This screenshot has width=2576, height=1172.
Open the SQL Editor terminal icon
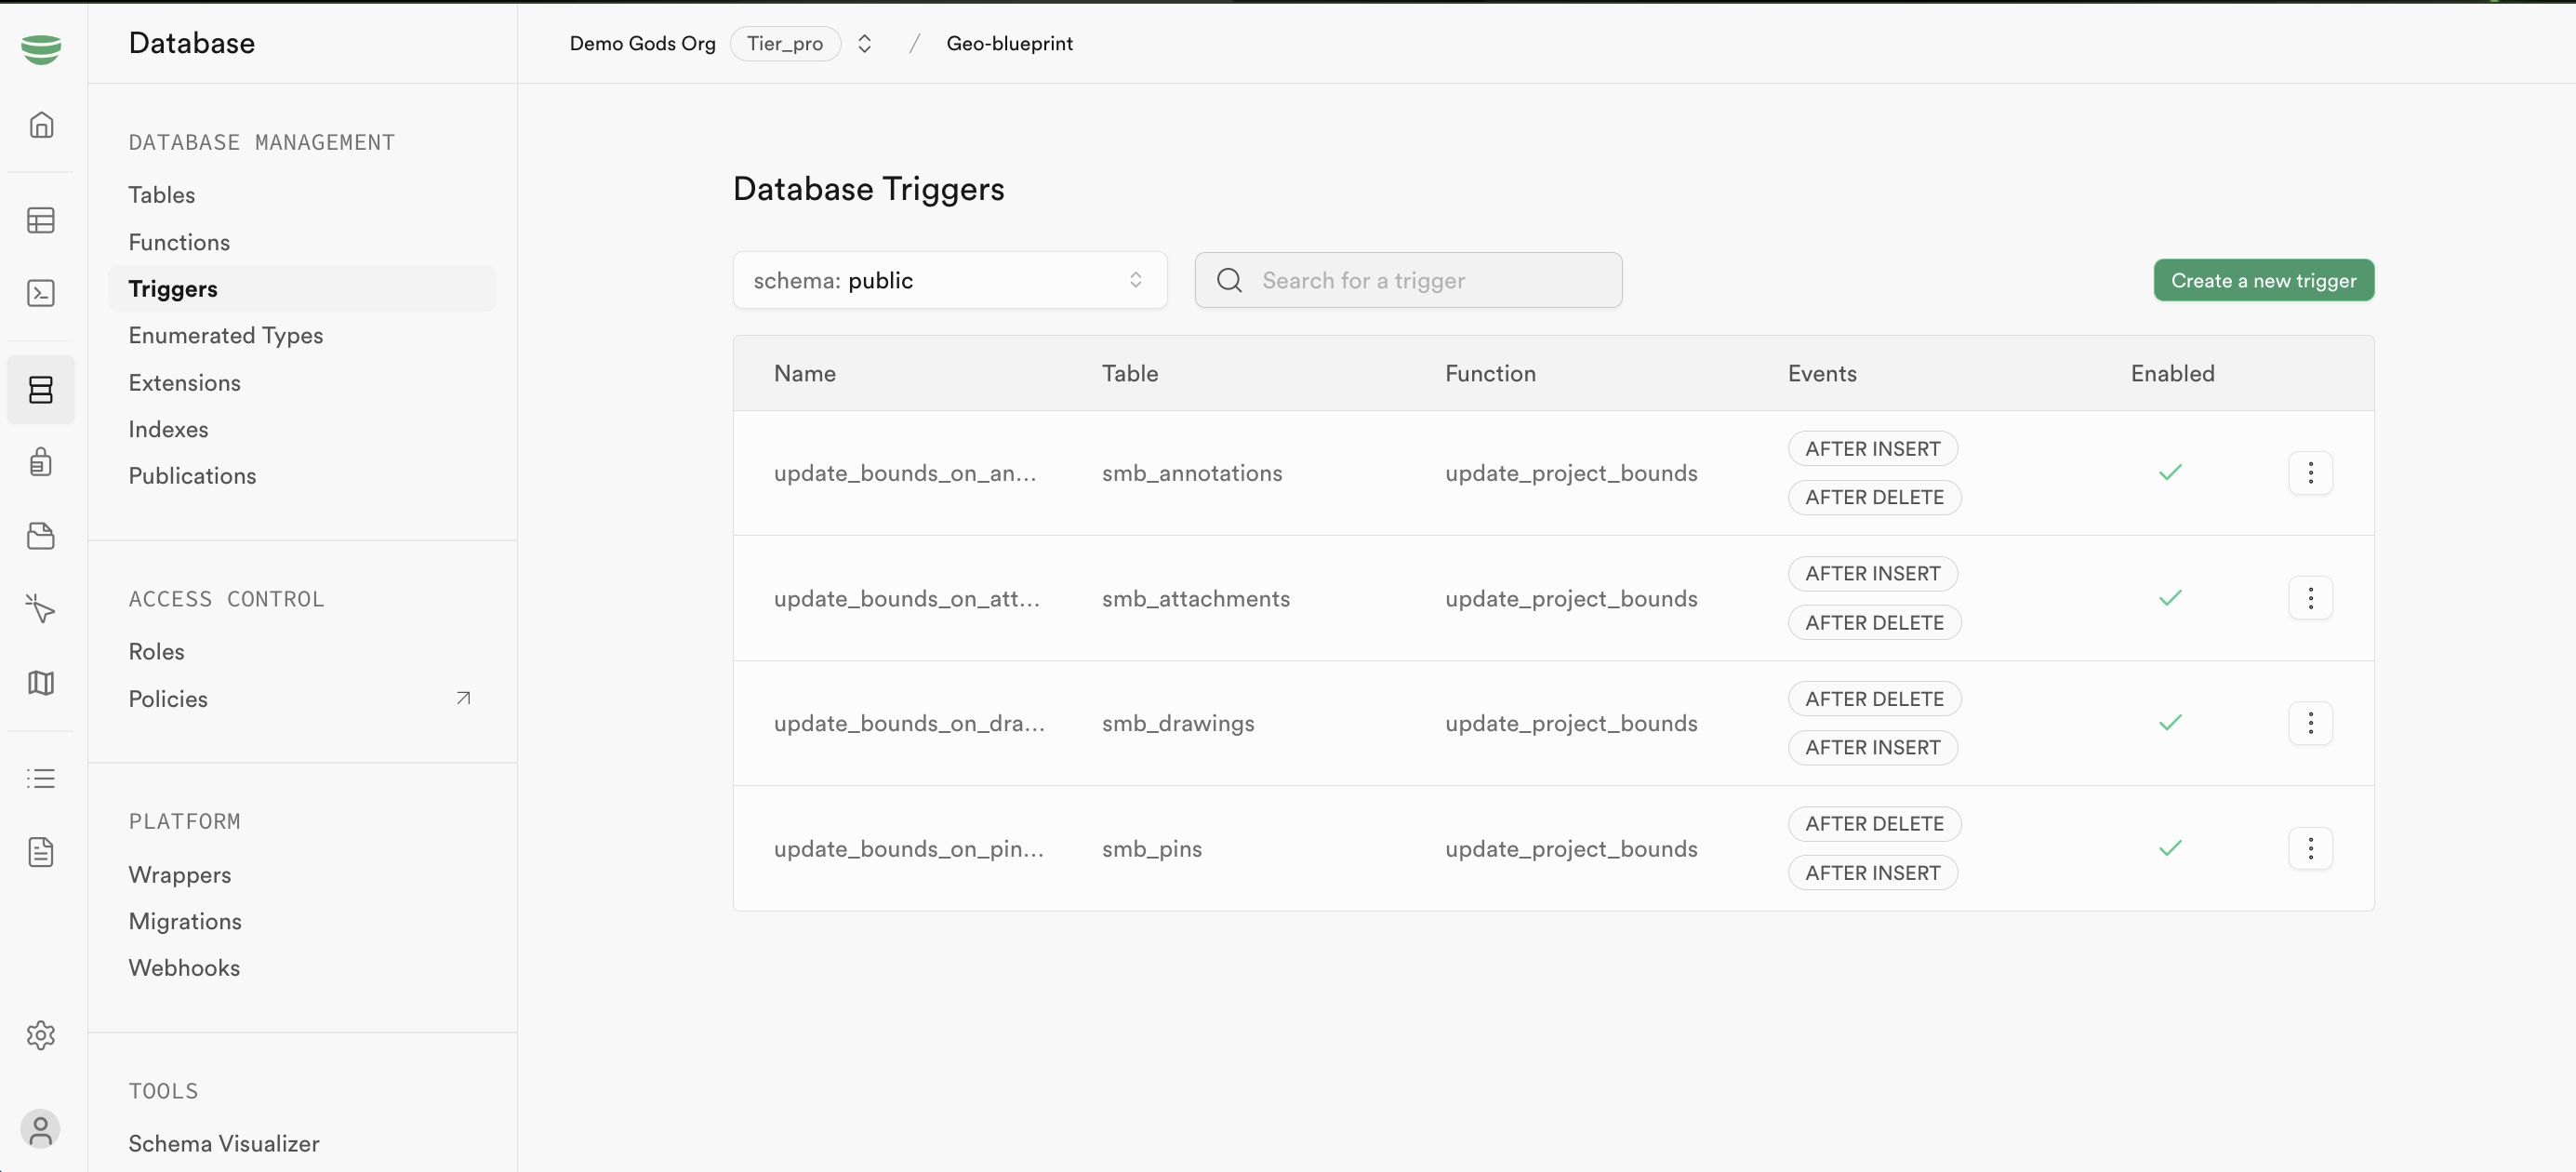pyautogui.click(x=41, y=293)
